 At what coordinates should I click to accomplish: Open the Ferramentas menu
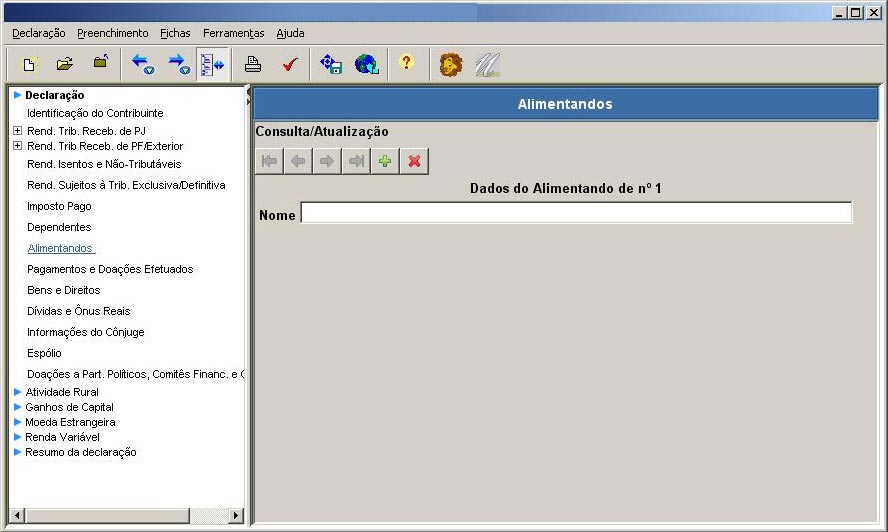pyautogui.click(x=233, y=33)
